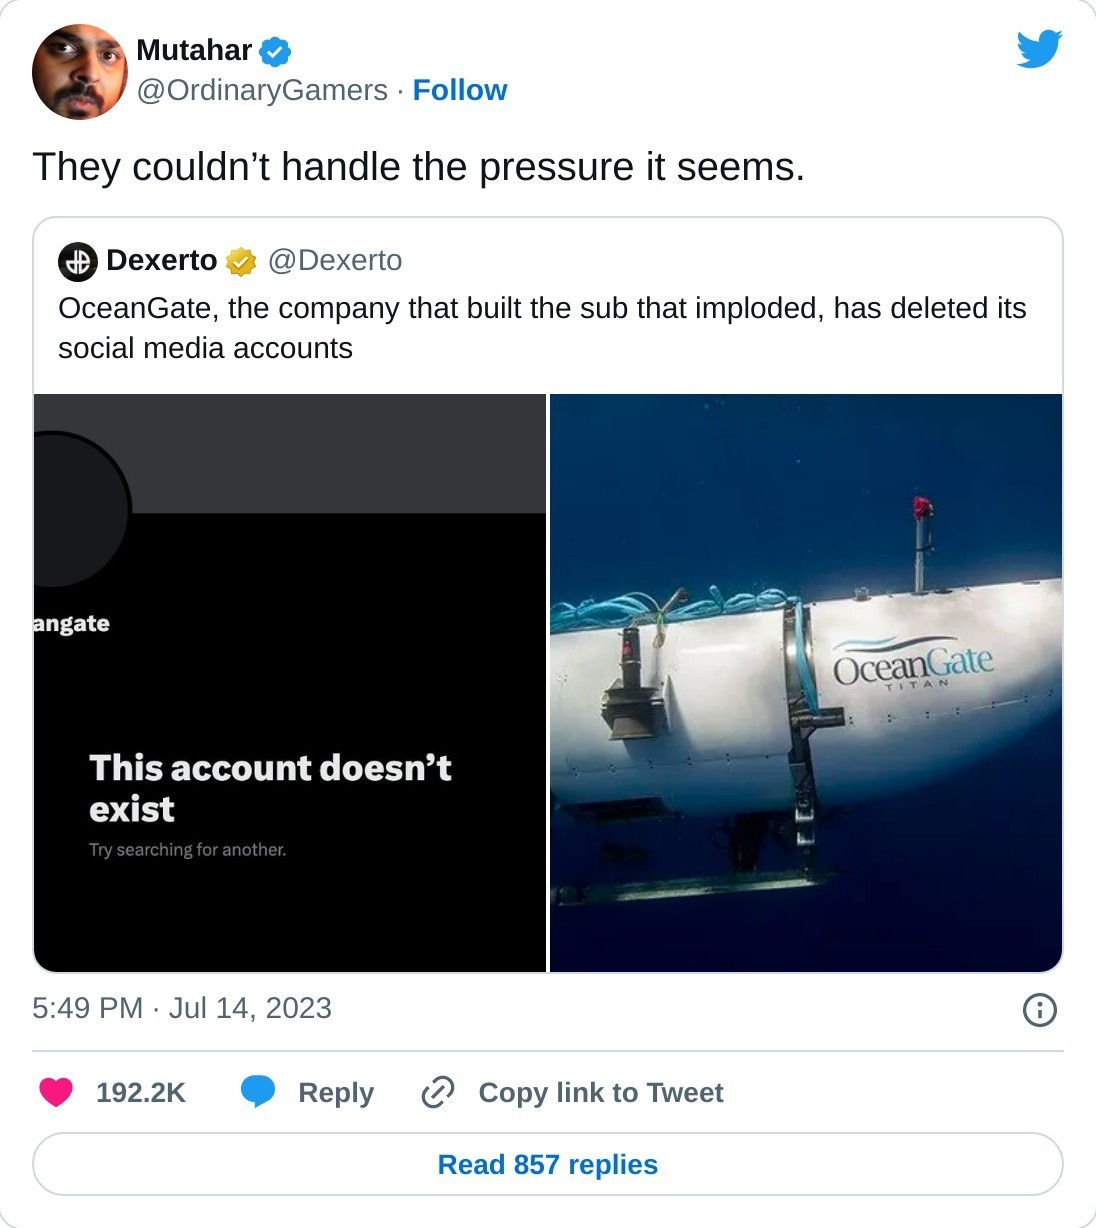Image resolution: width=1096 pixels, height=1228 pixels.
Task: Click Mutahar's blue verified badge
Action: coord(275,51)
